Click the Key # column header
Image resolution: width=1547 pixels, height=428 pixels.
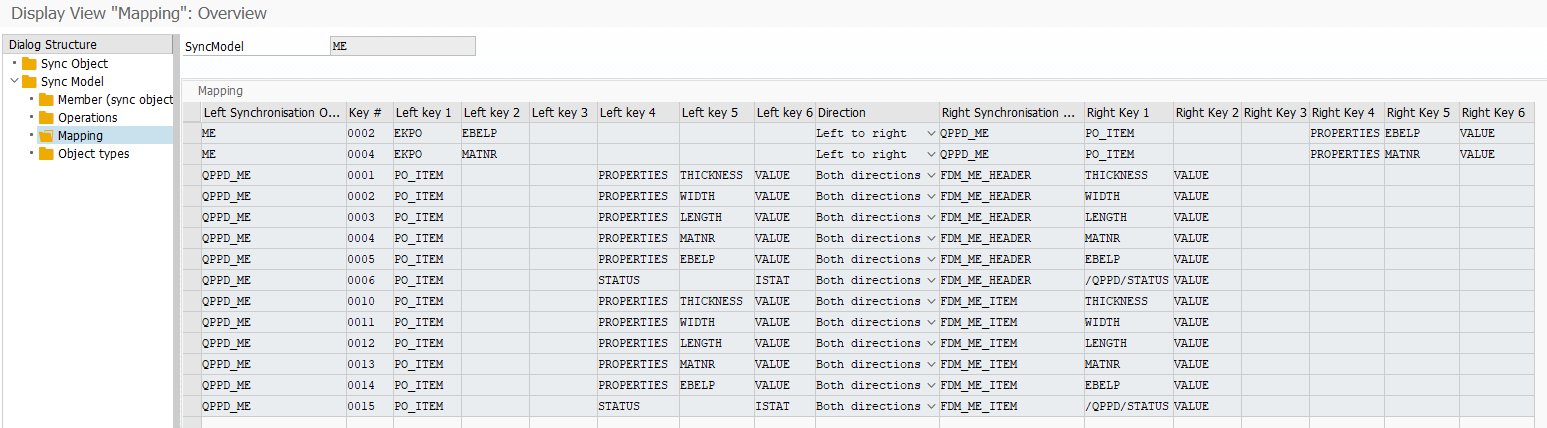point(368,113)
